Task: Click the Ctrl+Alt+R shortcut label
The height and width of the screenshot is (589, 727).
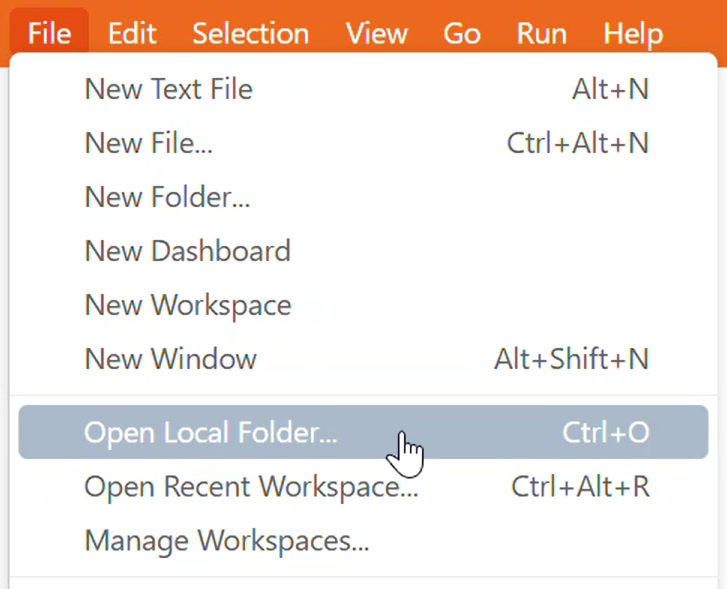Action: [580, 487]
